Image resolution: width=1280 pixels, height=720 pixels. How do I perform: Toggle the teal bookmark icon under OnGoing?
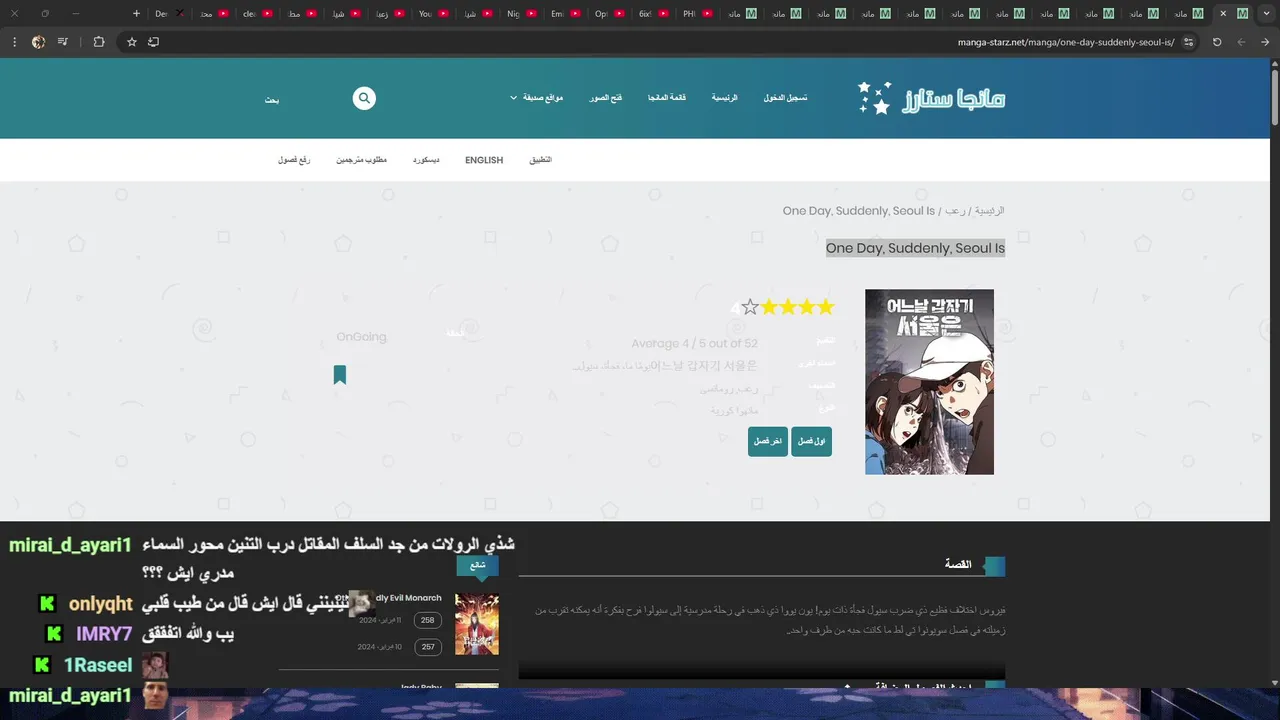(340, 375)
